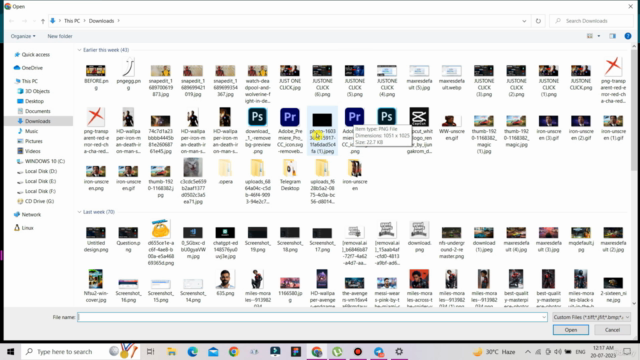Screen dimensions: 640x360
Task: Open Local Disk (F:) in sidebar
Action: coord(37,191)
